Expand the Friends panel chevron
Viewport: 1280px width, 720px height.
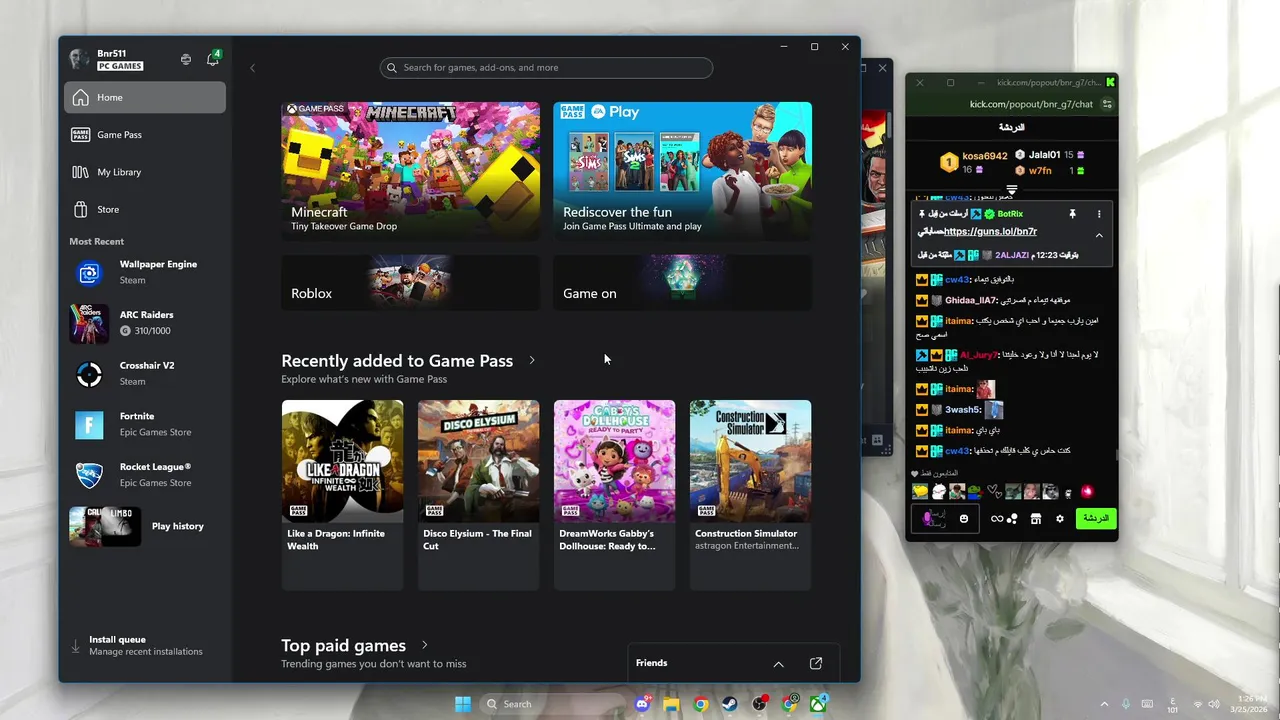778,664
